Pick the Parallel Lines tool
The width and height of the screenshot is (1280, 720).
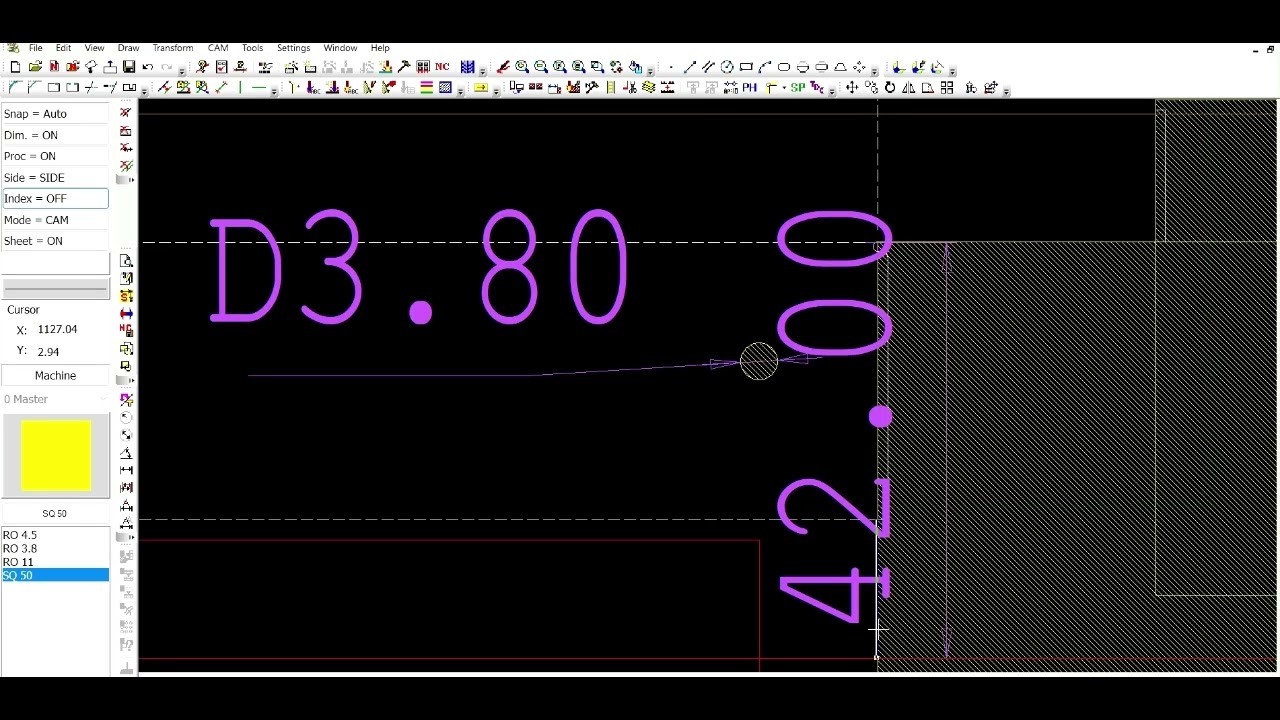pyautogui.click(x=708, y=67)
